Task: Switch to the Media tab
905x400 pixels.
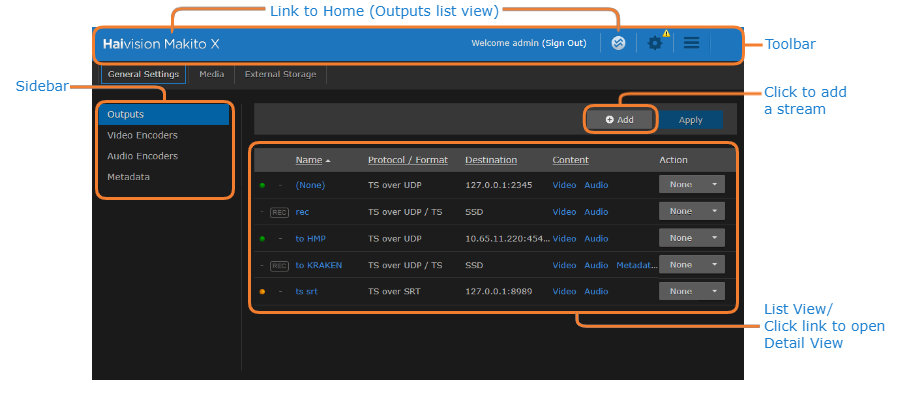Action: coord(211,74)
